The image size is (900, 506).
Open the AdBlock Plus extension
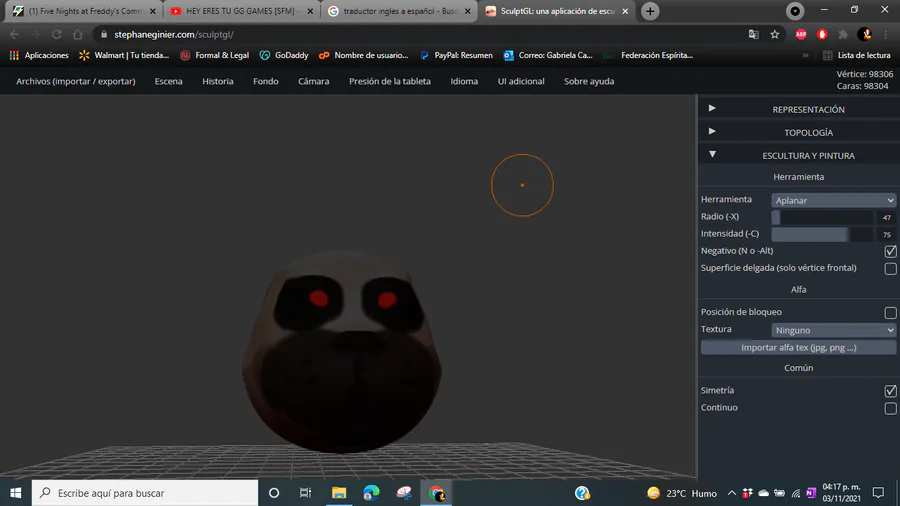click(x=801, y=34)
